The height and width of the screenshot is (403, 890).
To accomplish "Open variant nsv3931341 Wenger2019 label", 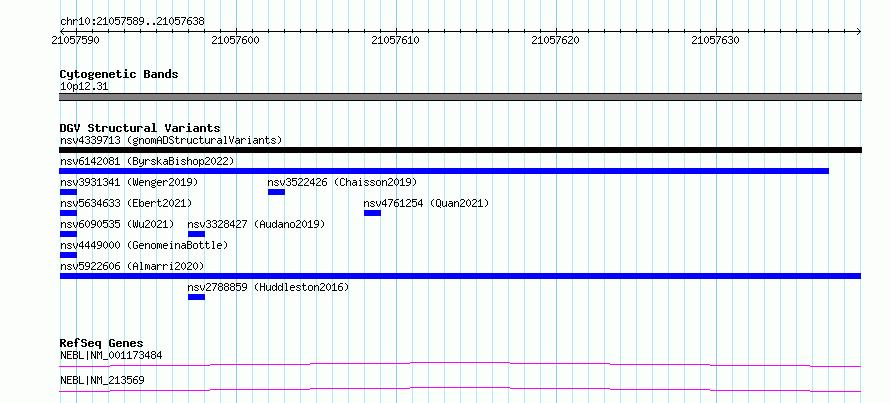I will tap(129, 182).
